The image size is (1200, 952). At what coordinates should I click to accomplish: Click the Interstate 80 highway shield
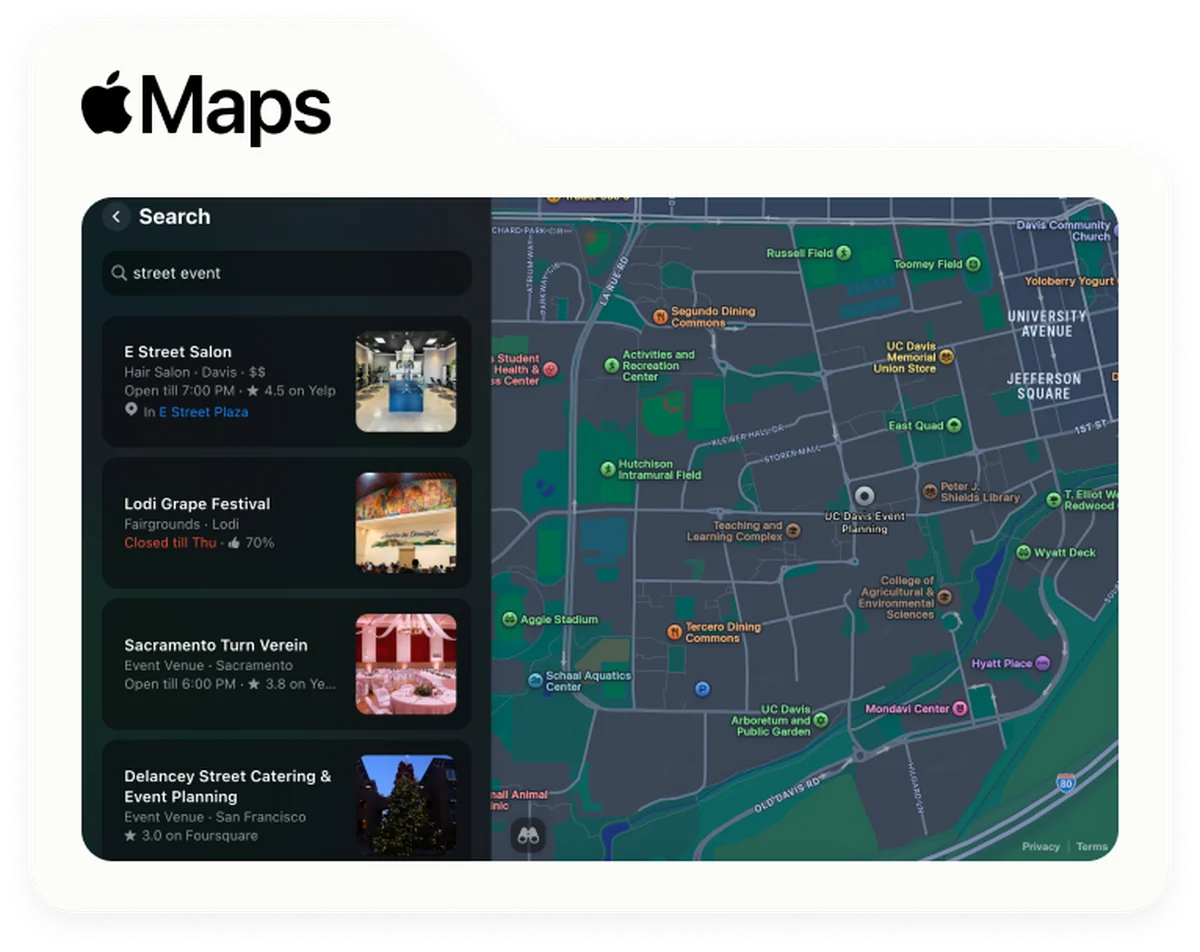(1066, 782)
